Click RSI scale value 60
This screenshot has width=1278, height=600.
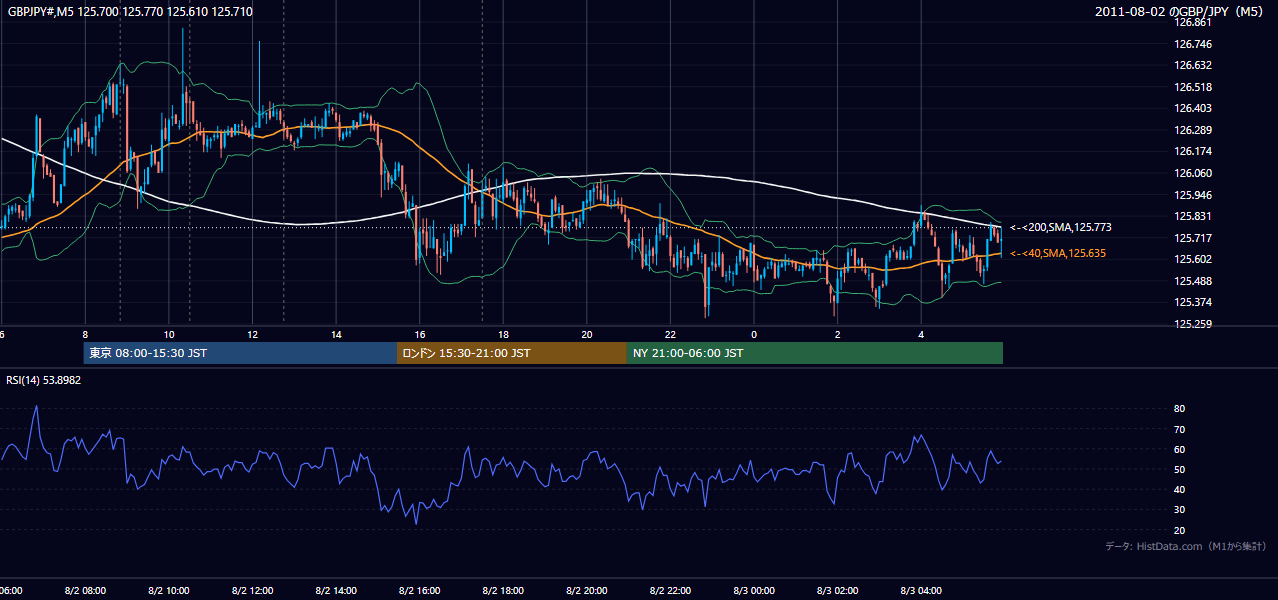[x=1179, y=449]
